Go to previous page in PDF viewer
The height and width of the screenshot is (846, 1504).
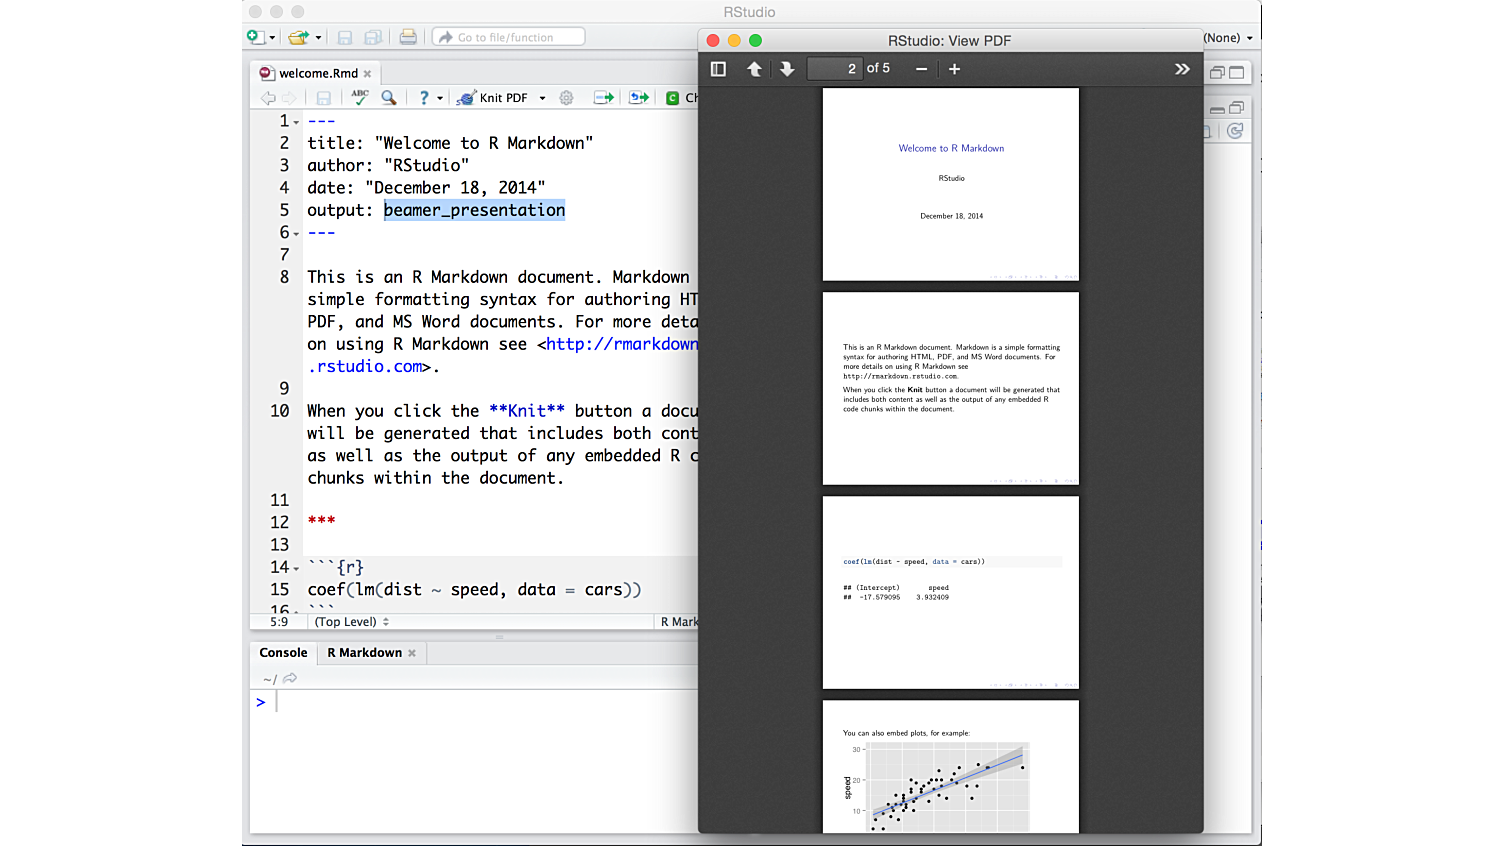click(x=754, y=69)
